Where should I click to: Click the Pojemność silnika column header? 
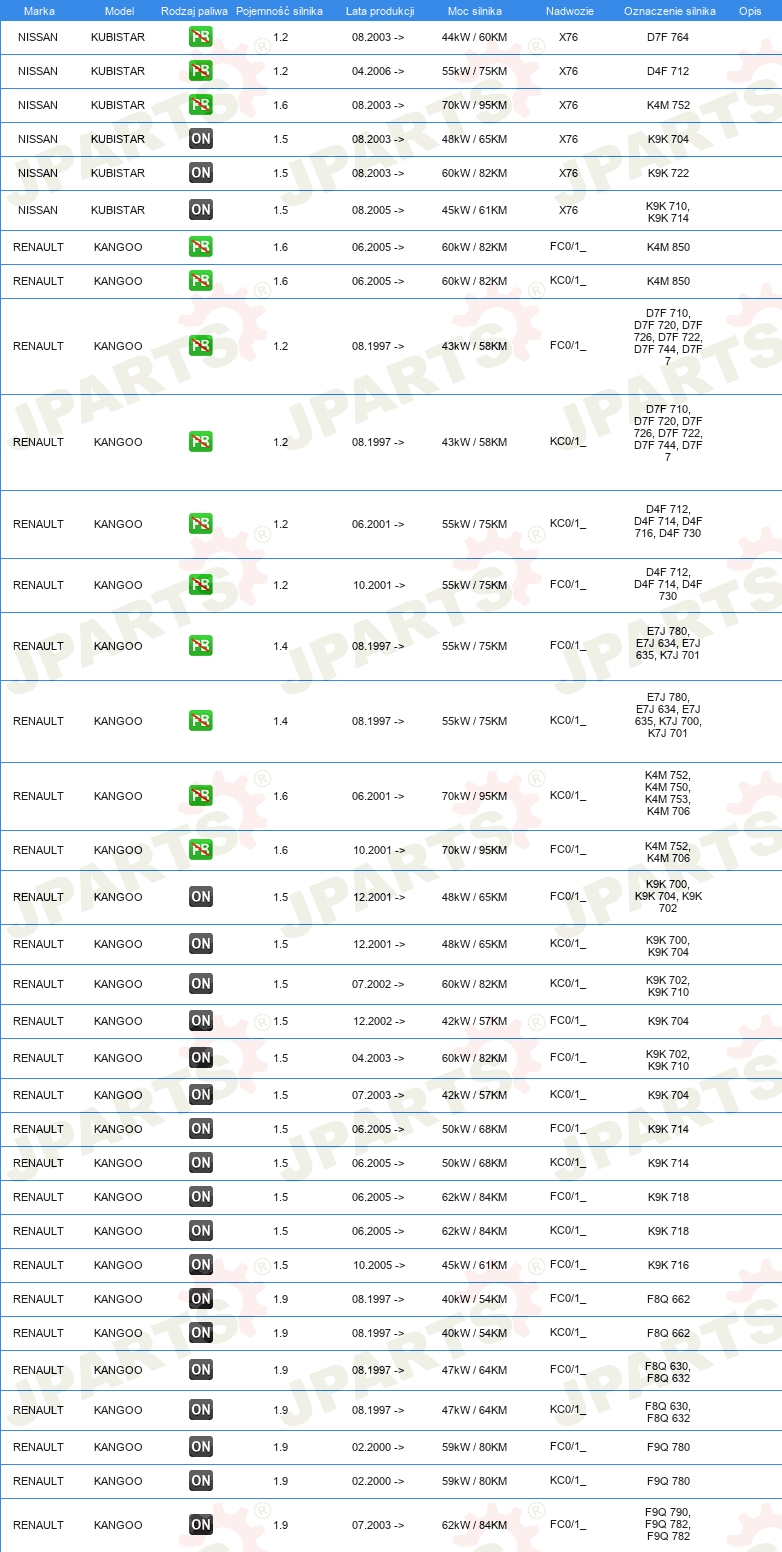280,11
